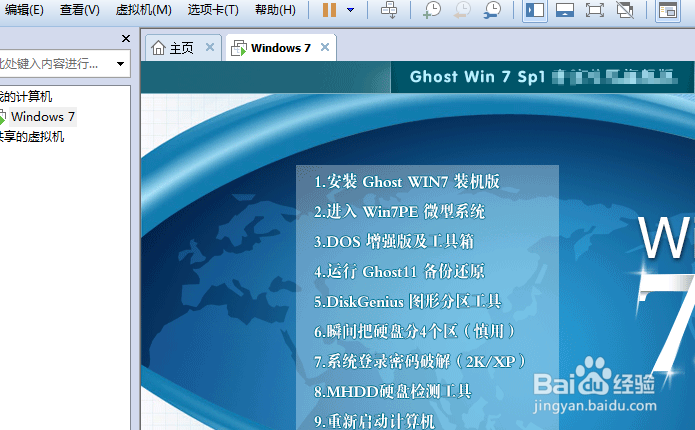695x430 pixels.
Task: Choose 9.重新启动计算机
Action: coord(375,421)
